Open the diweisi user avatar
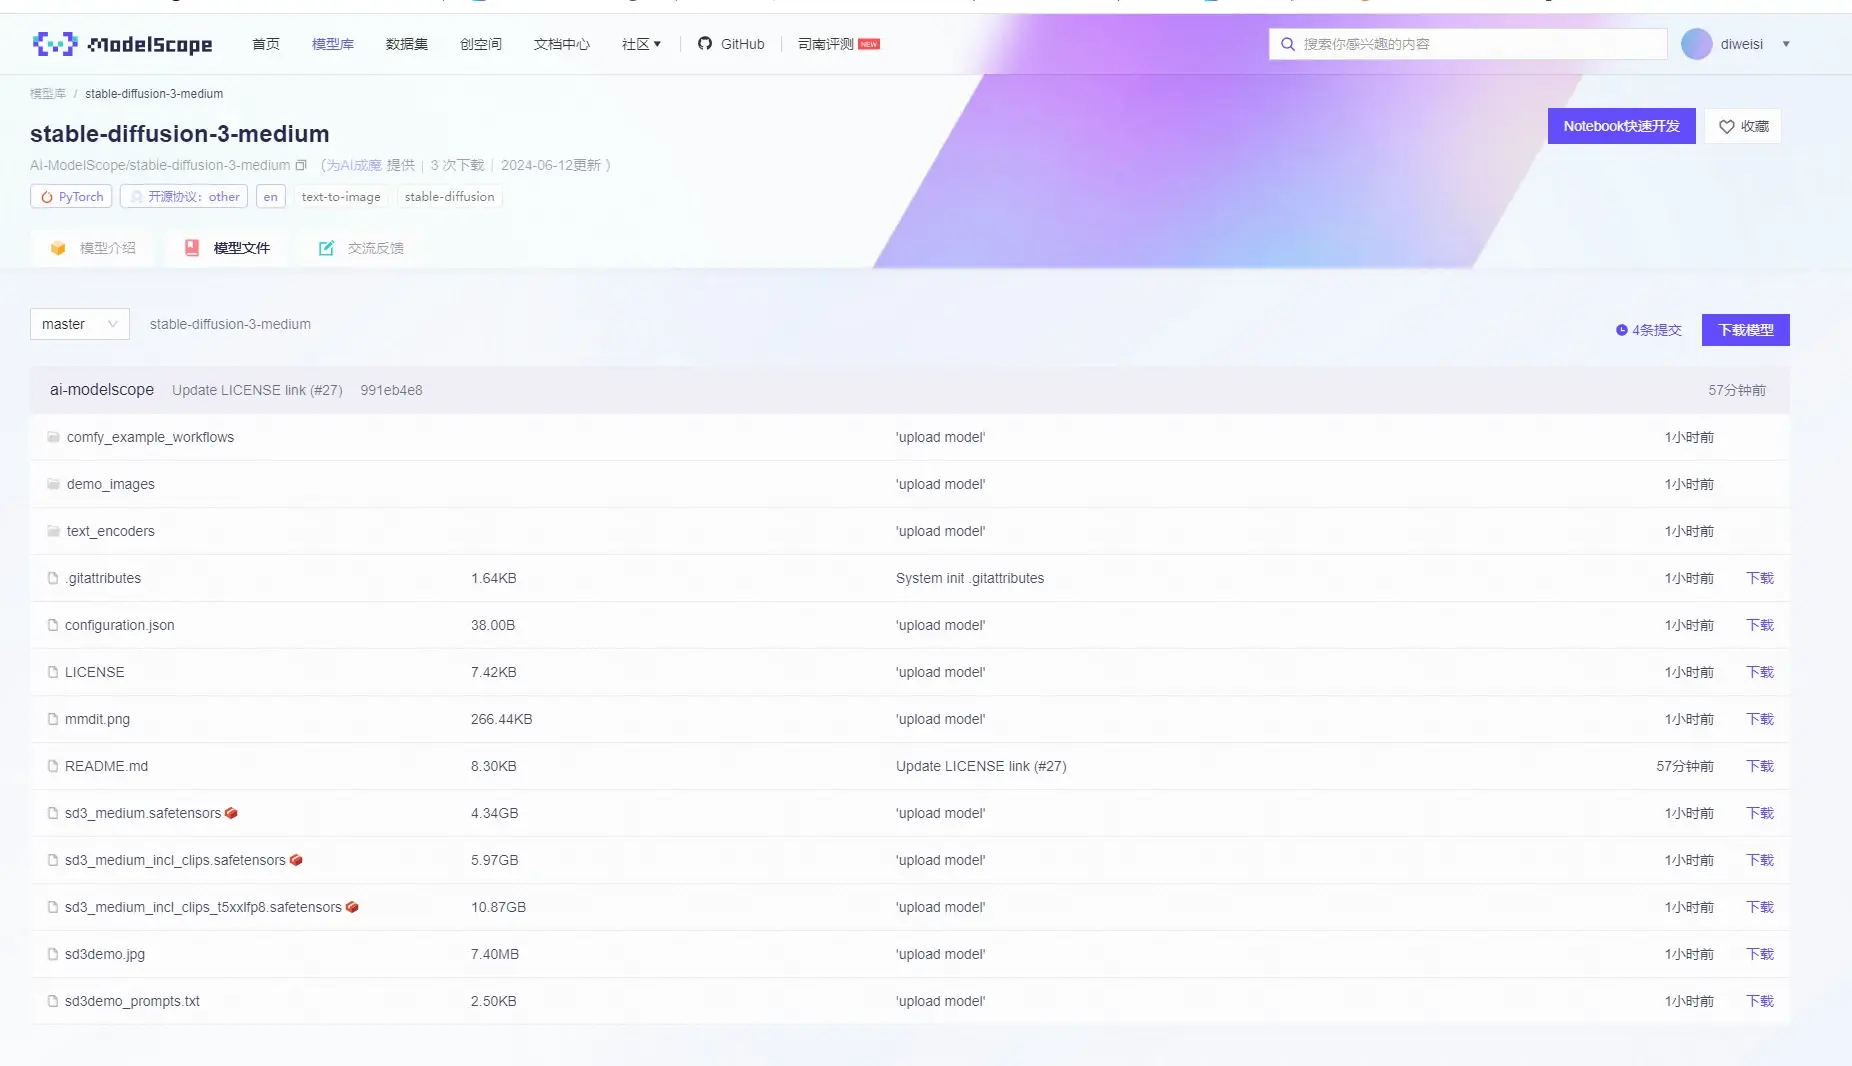The width and height of the screenshot is (1852, 1066). pos(1697,44)
